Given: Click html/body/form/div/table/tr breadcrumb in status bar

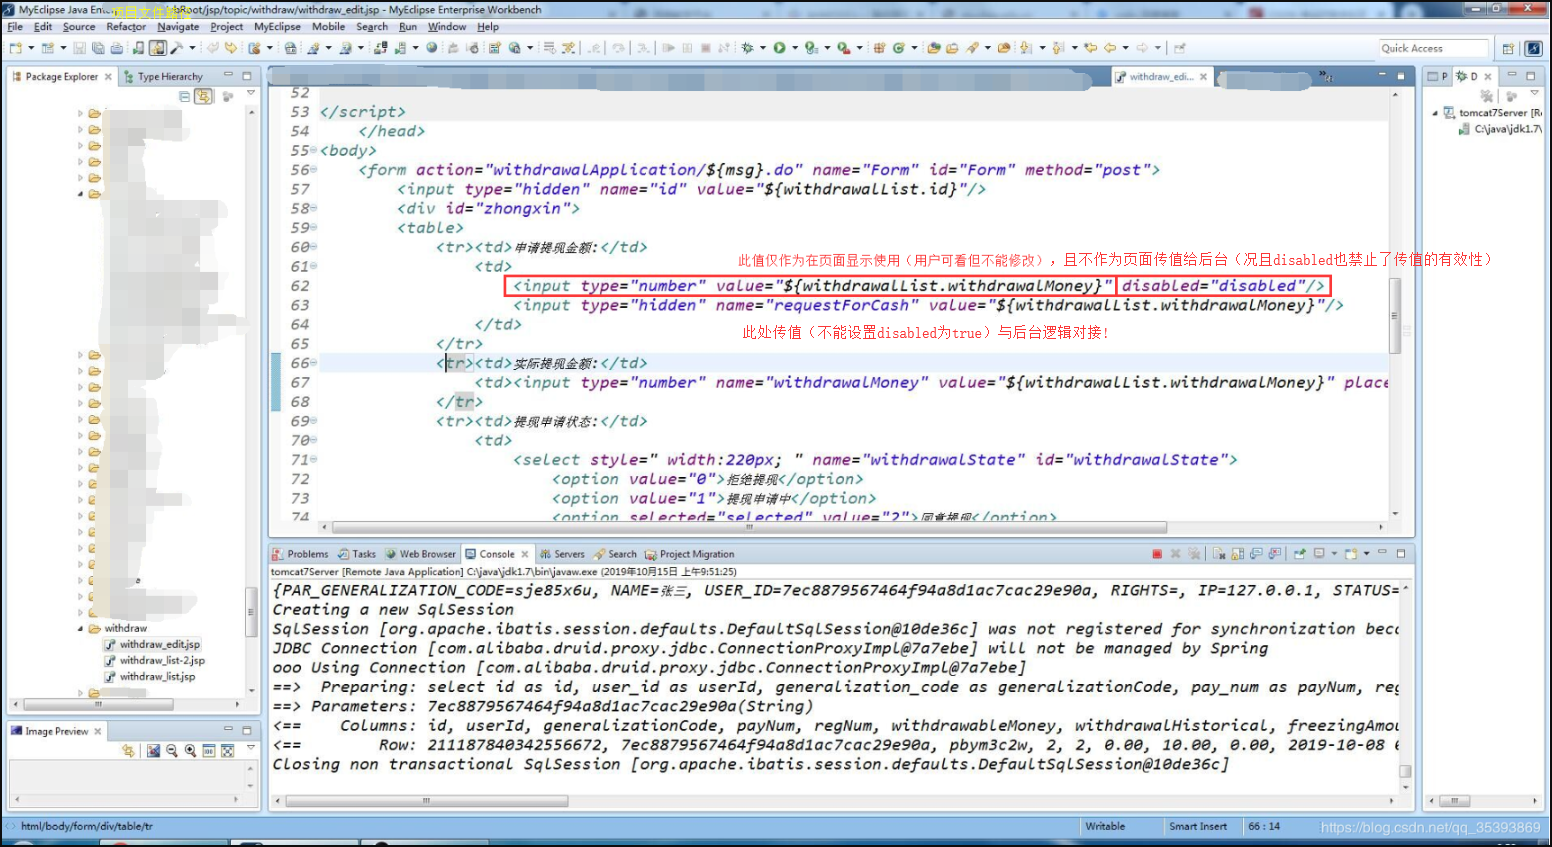Looking at the screenshot, I should click(87, 826).
